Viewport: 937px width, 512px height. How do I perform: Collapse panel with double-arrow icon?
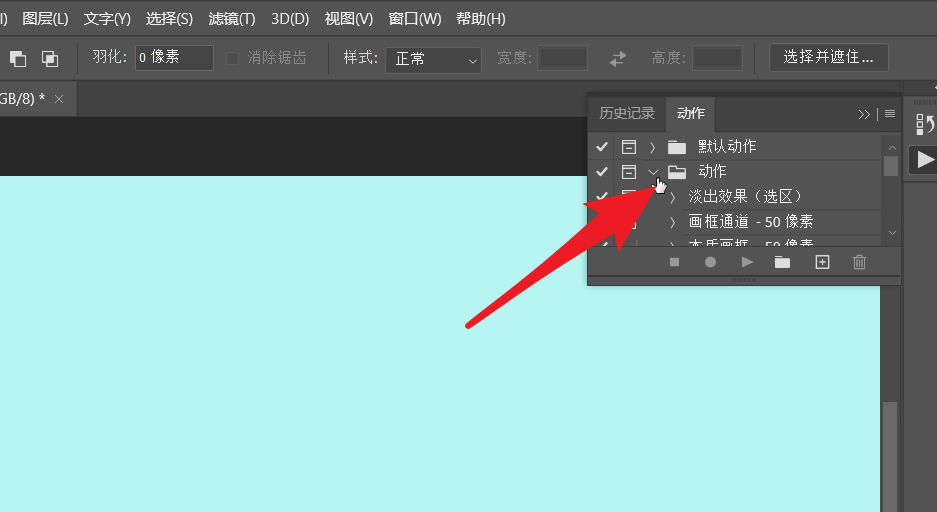click(864, 114)
